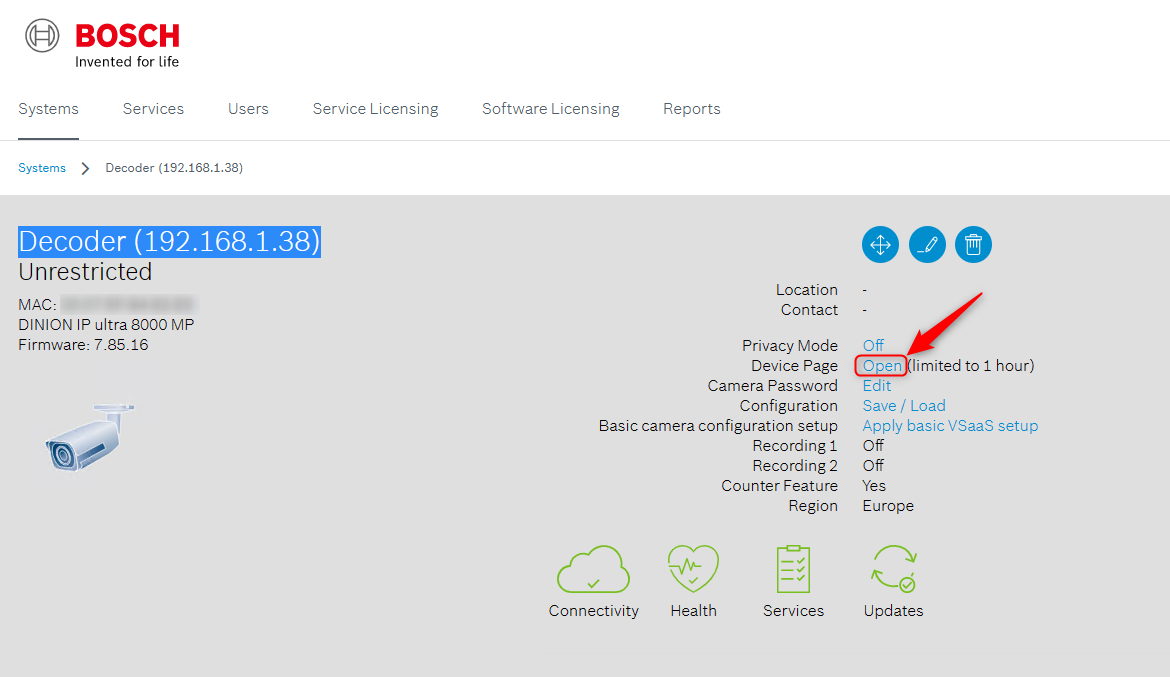Edit the Camera Password
The height and width of the screenshot is (677, 1170).
click(x=877, y=386)
